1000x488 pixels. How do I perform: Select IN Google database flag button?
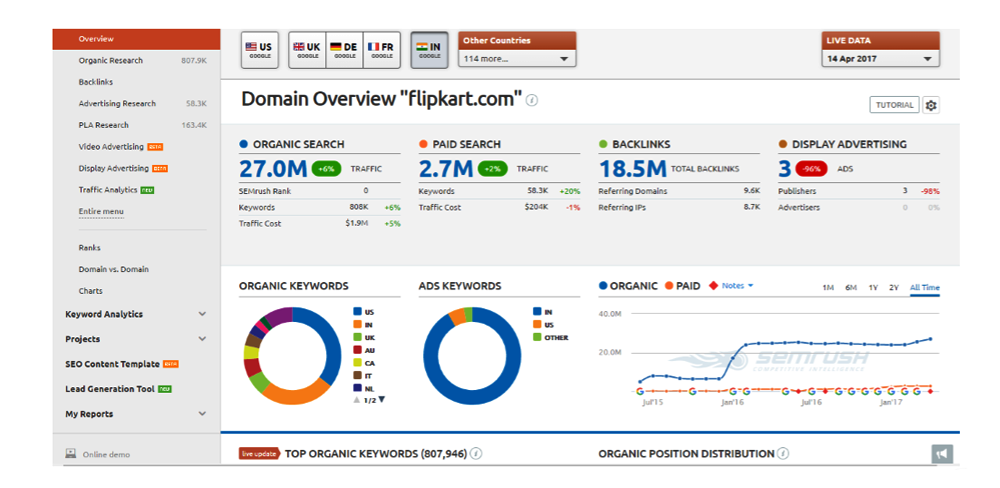pyautogui.click(x=429, y=50)
